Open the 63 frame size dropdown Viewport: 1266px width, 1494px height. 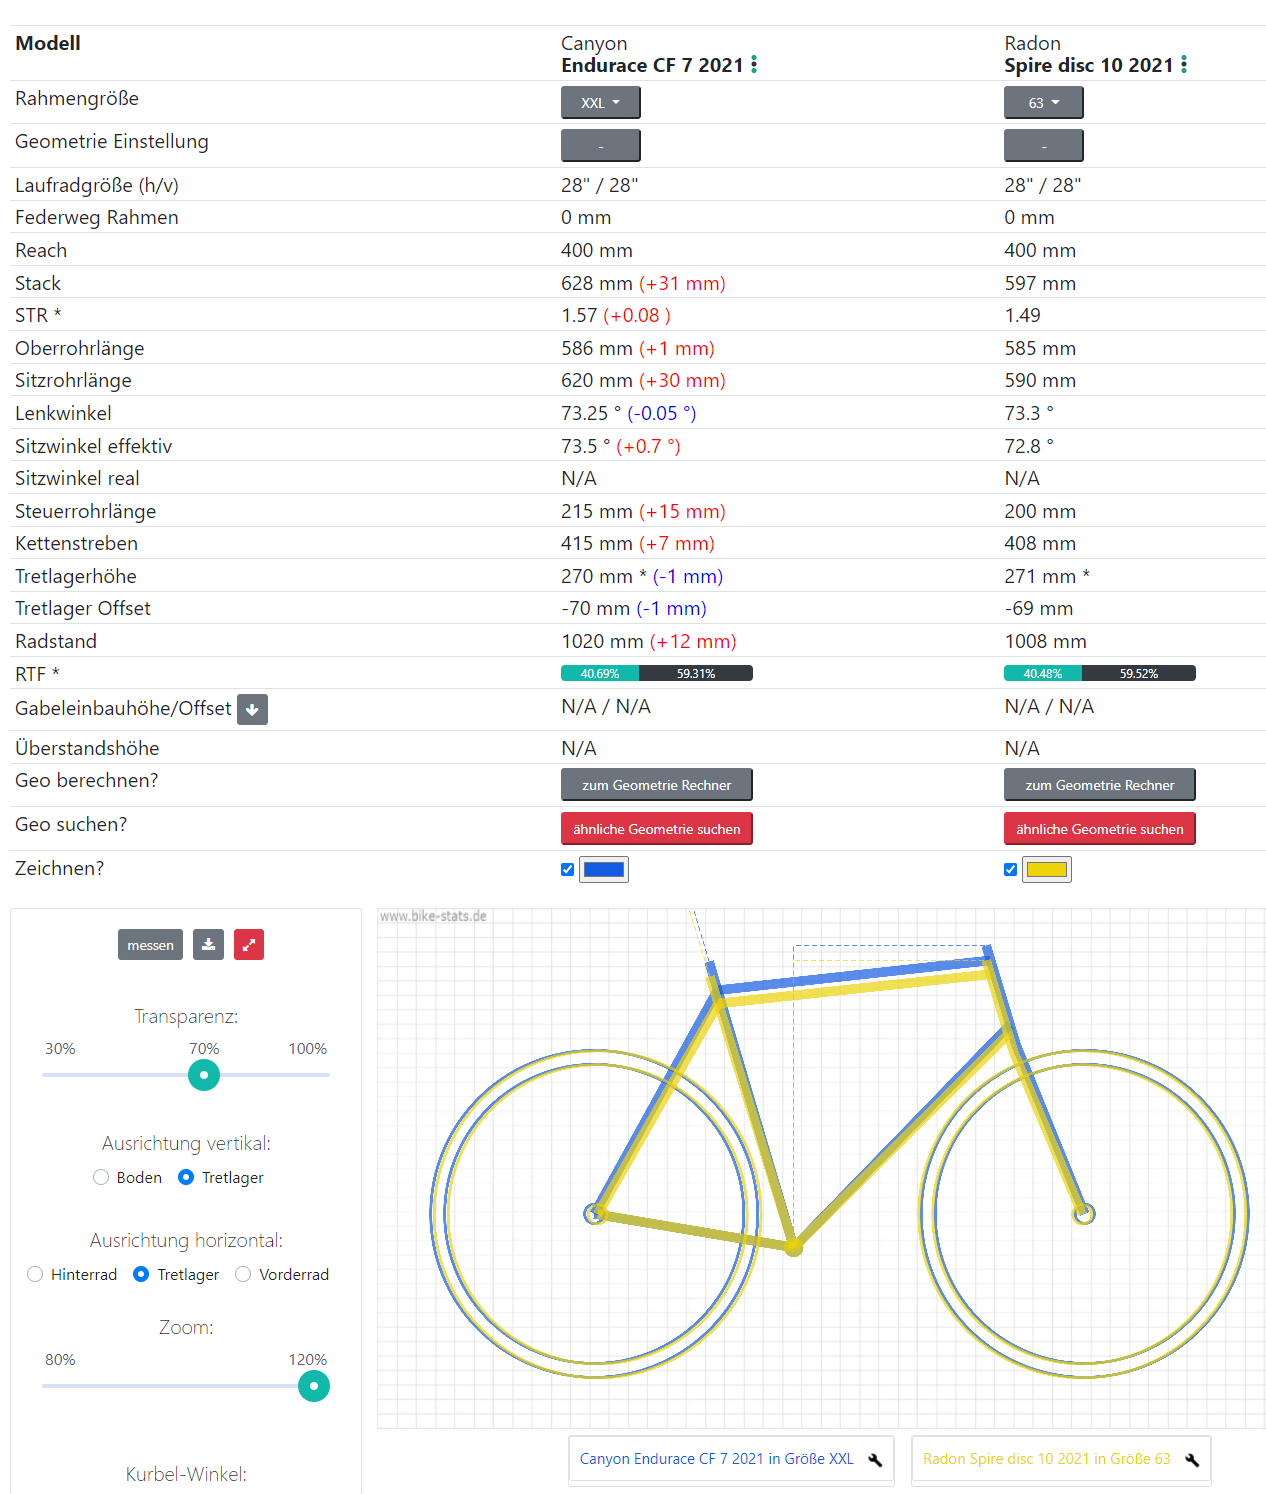coord(1043,103)
